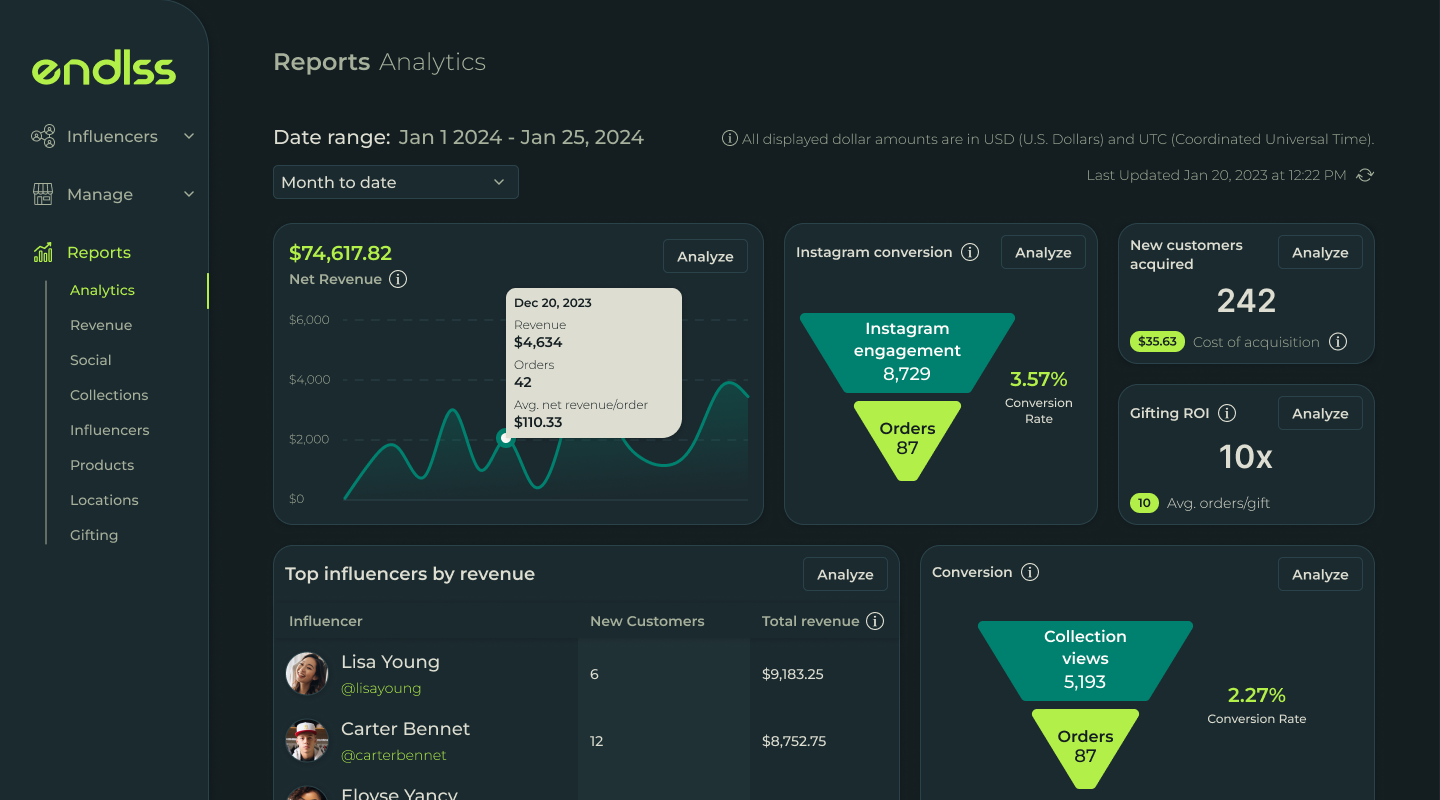
Task: Click the $9,183.25 revenue value
Action: (x=793, y=674)
